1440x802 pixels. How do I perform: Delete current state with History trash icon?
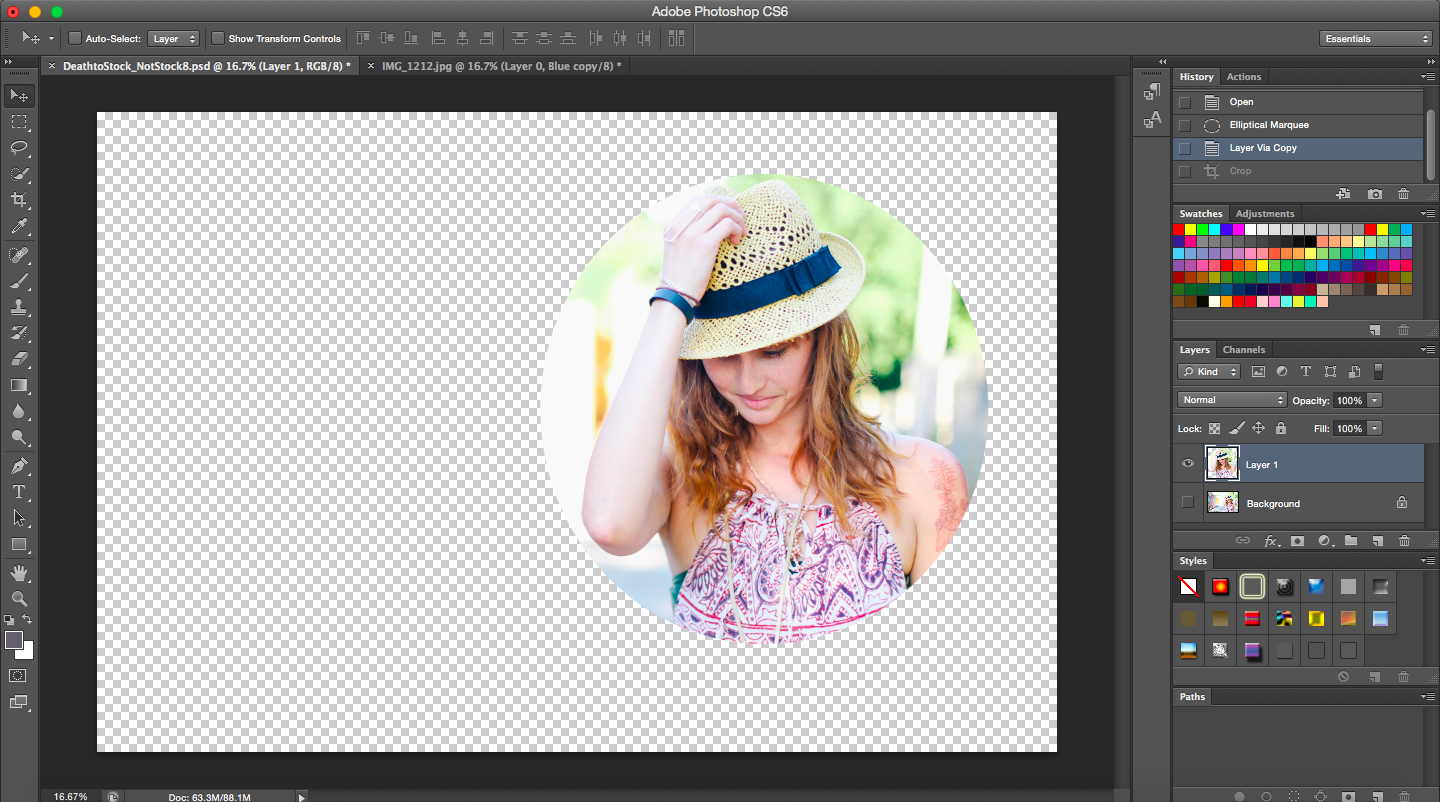pyautogui.click(x=1403, y=193)
